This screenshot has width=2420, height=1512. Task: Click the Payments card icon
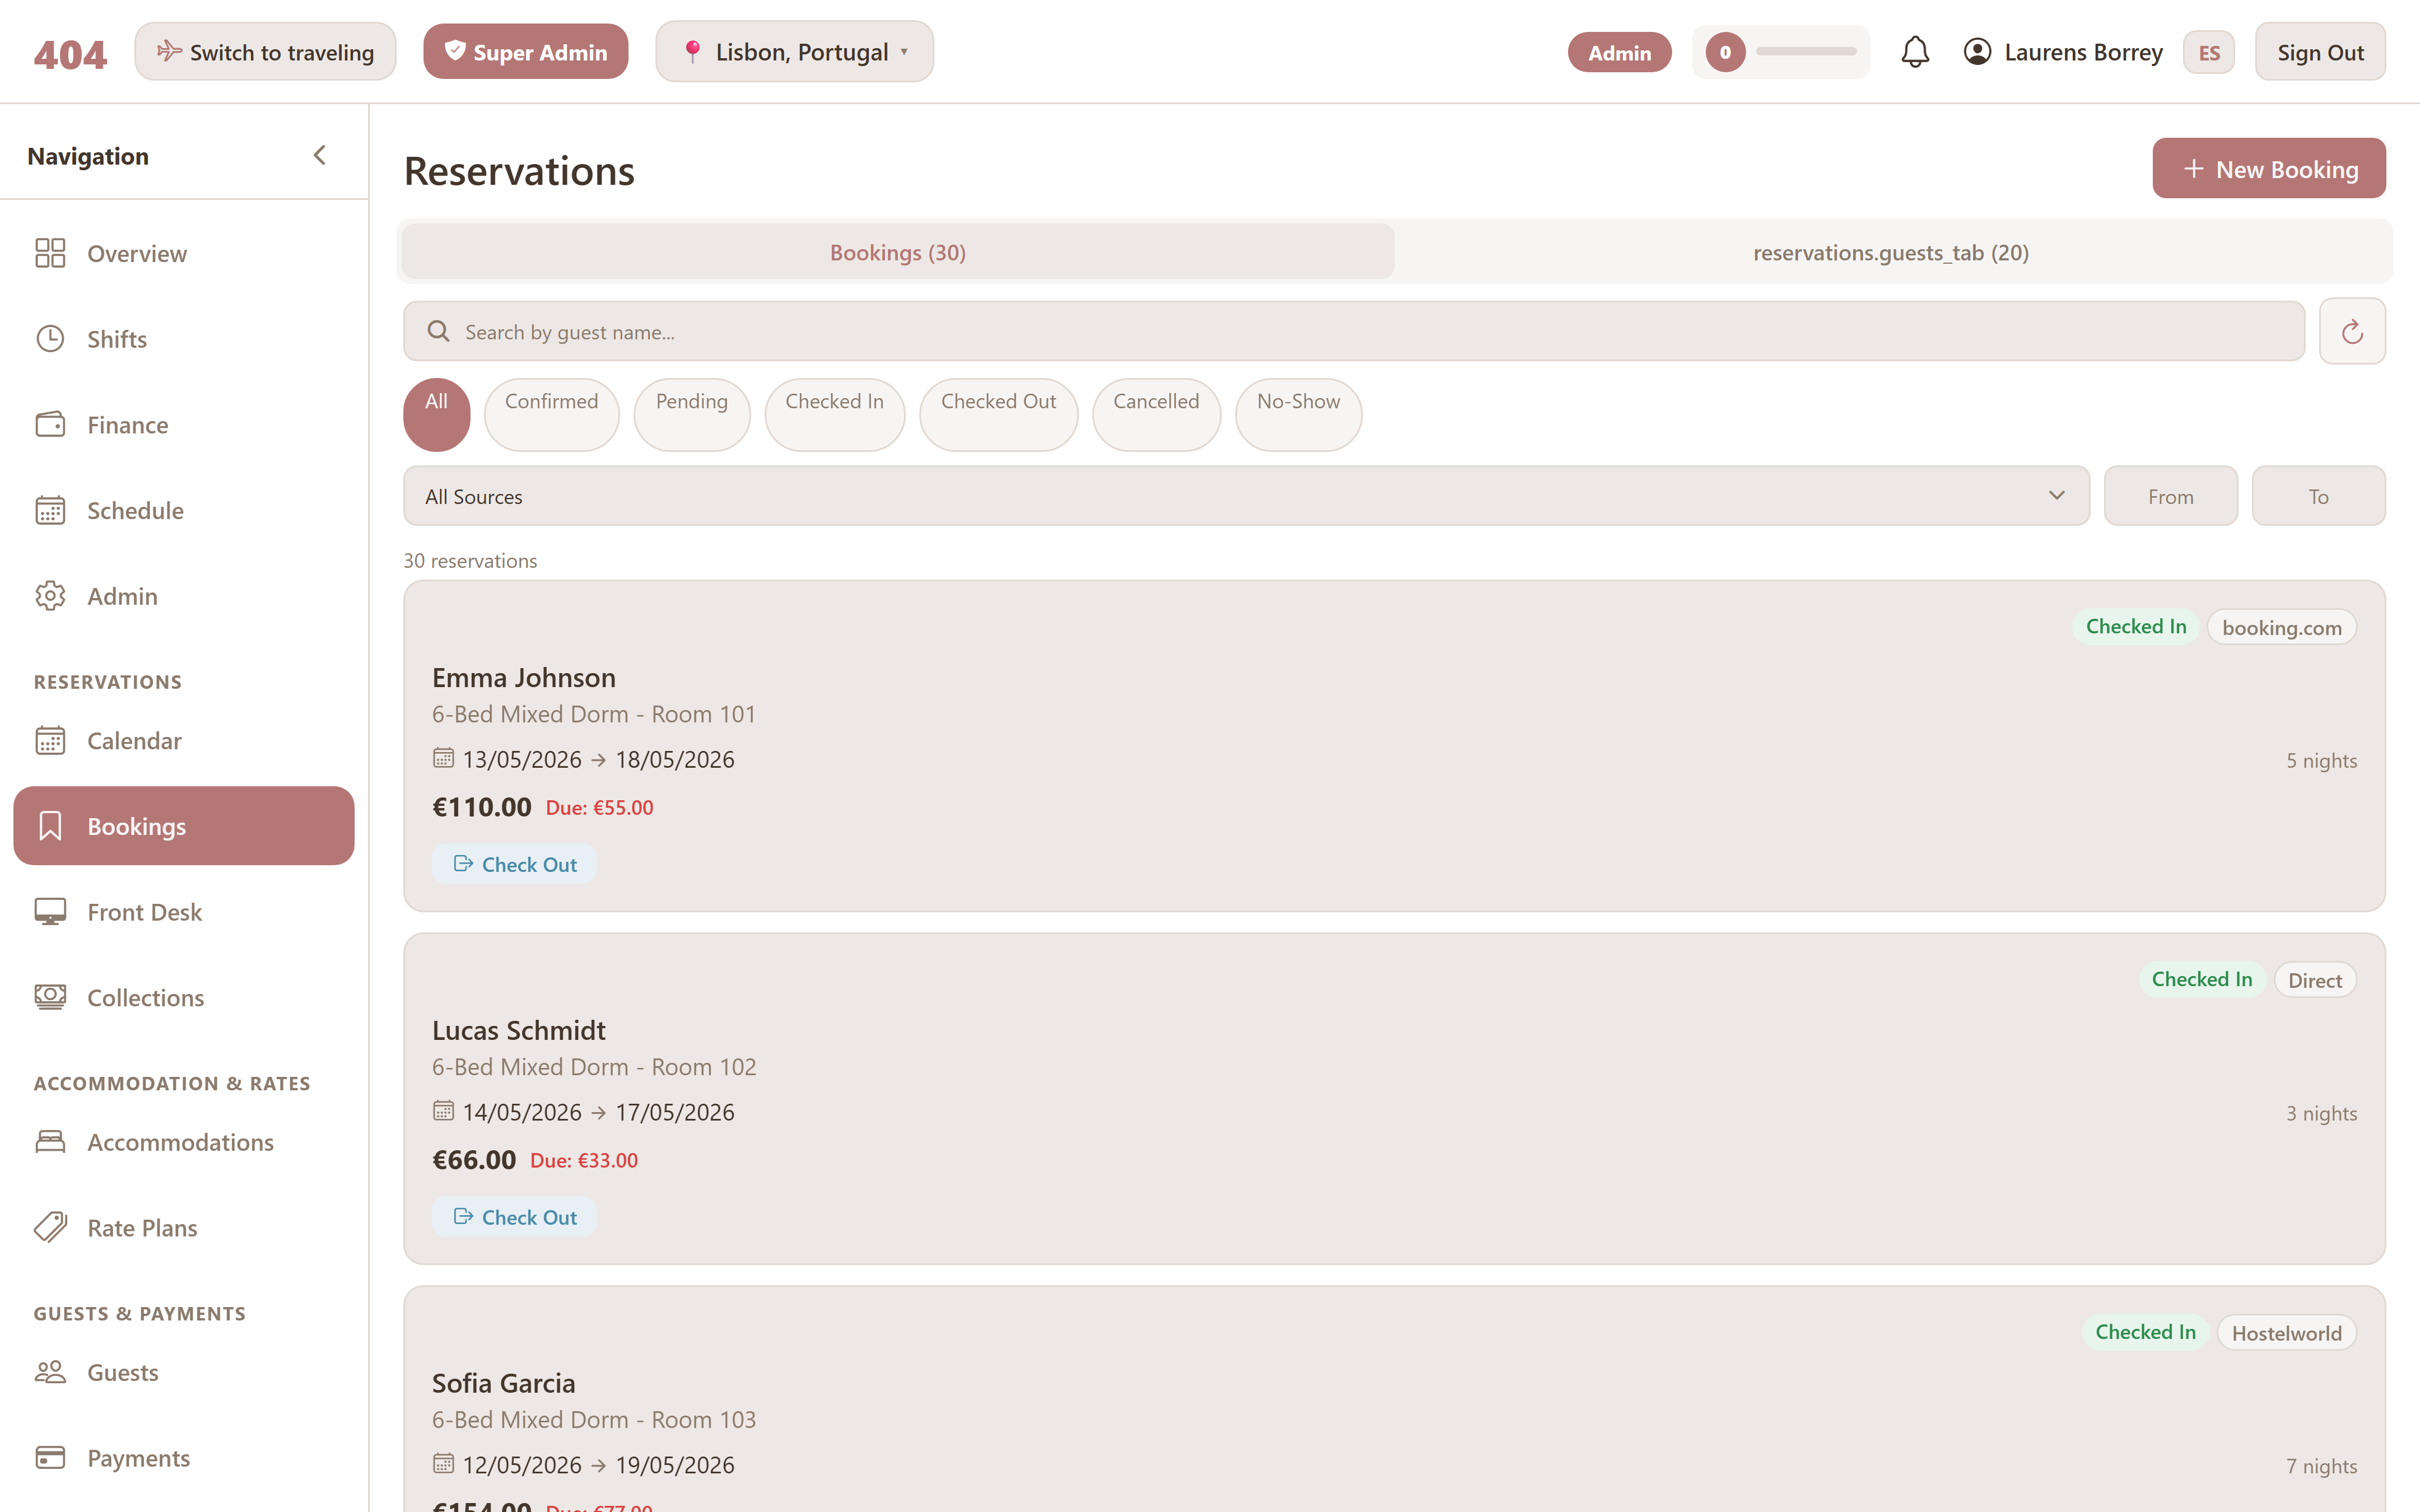tap(50, 1457)
